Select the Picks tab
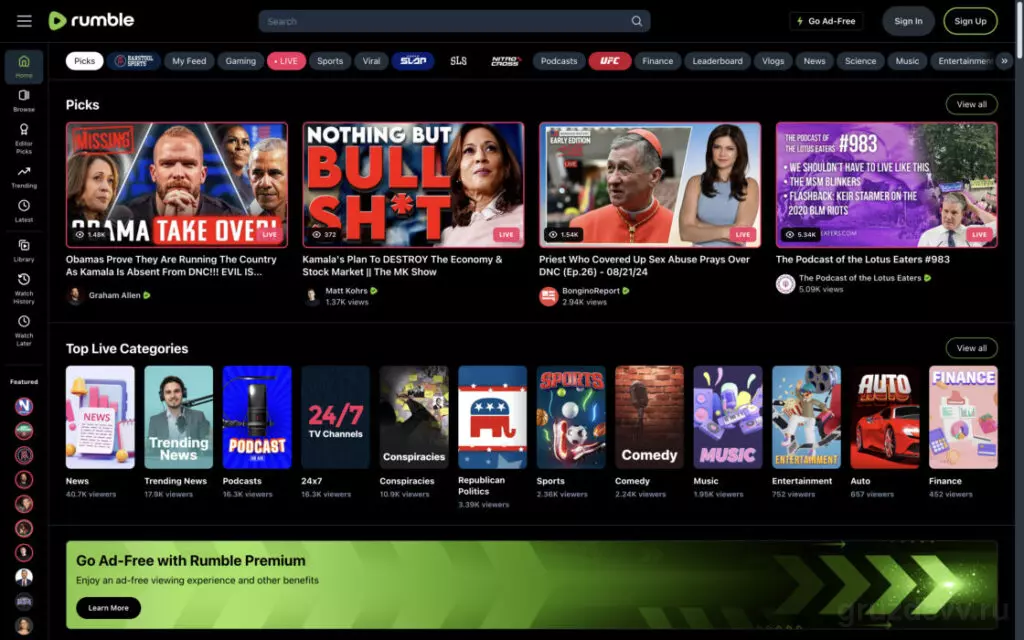The height and width of the screenshot is (640, 1024). (84, 61)
